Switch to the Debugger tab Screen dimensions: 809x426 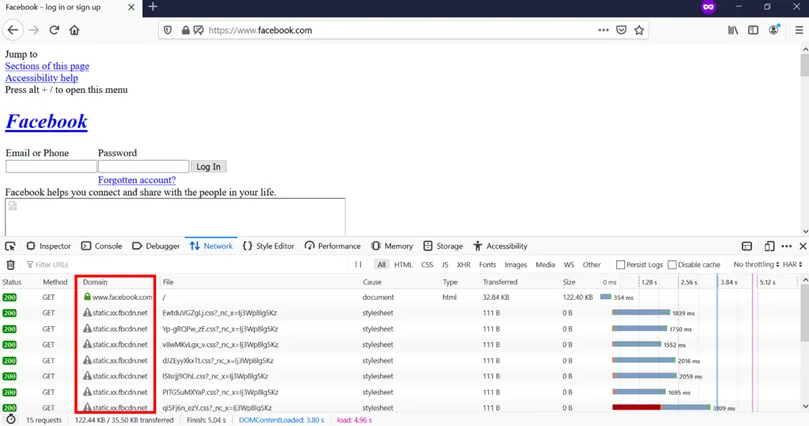156,246
